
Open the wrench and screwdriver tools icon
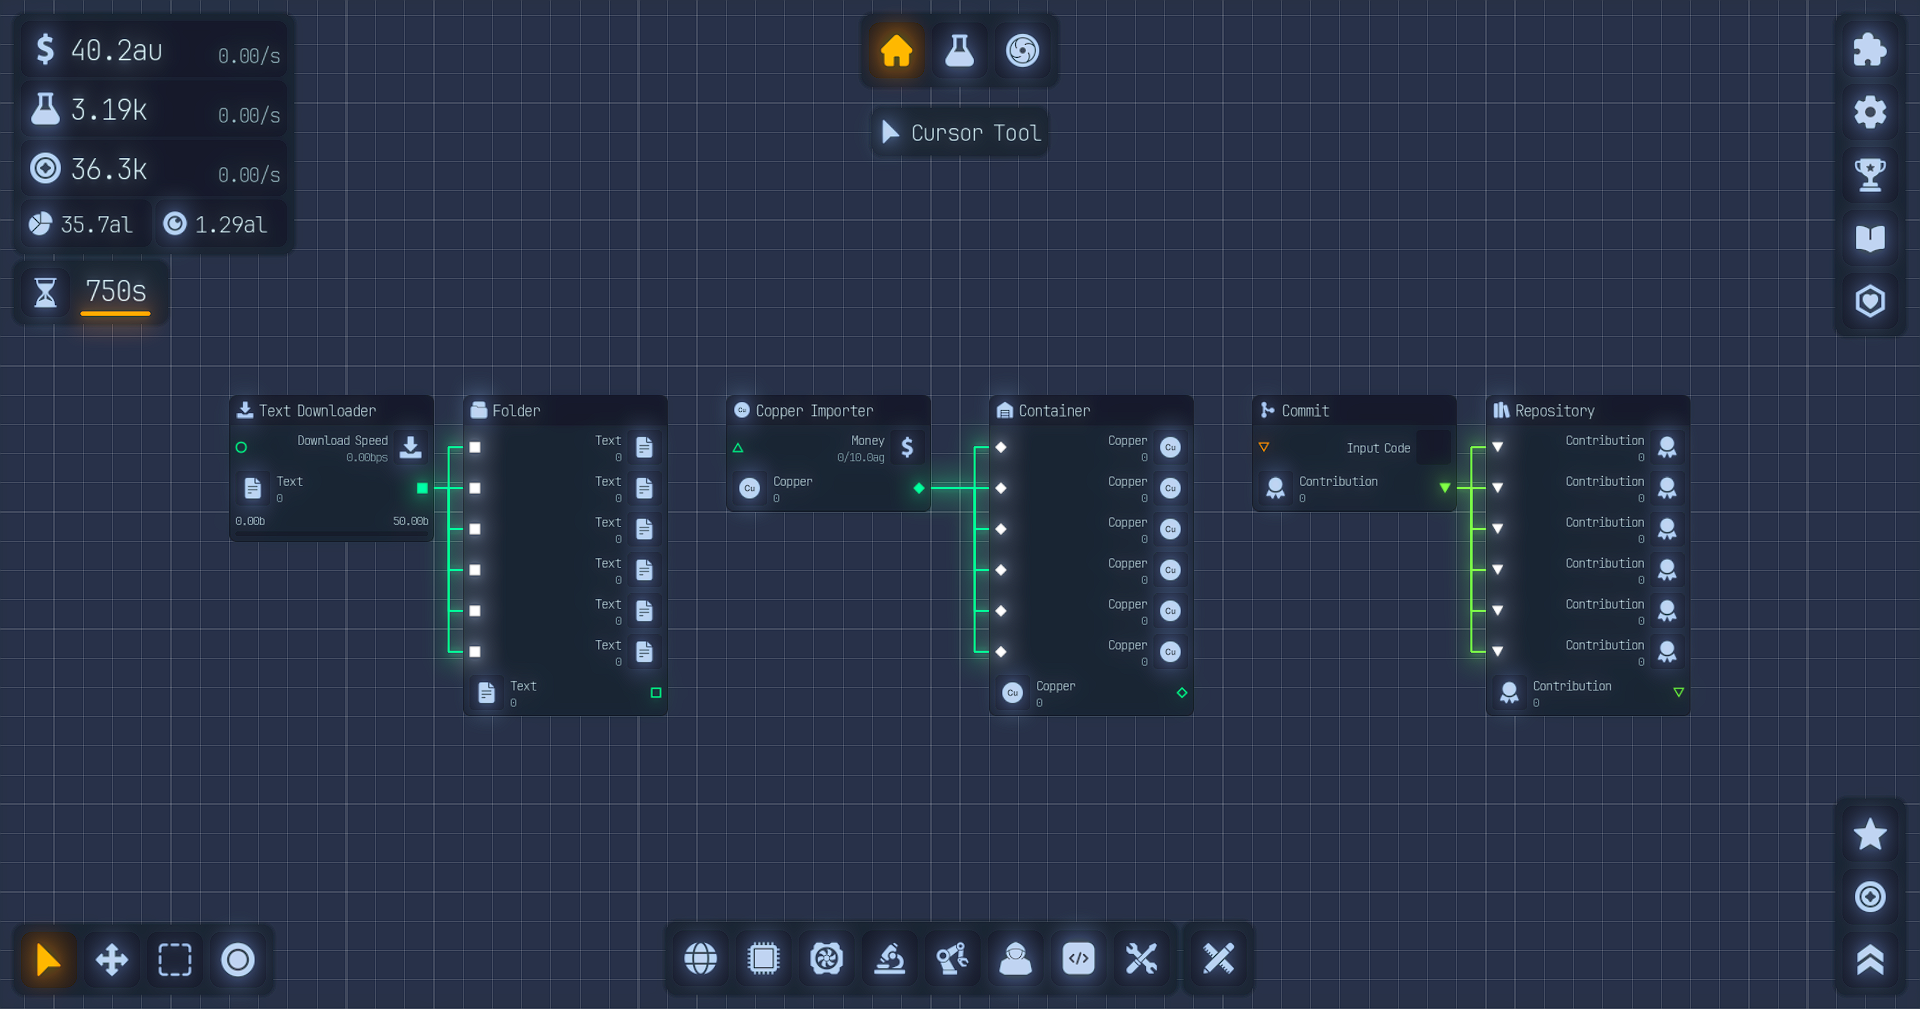(1141, 959)
